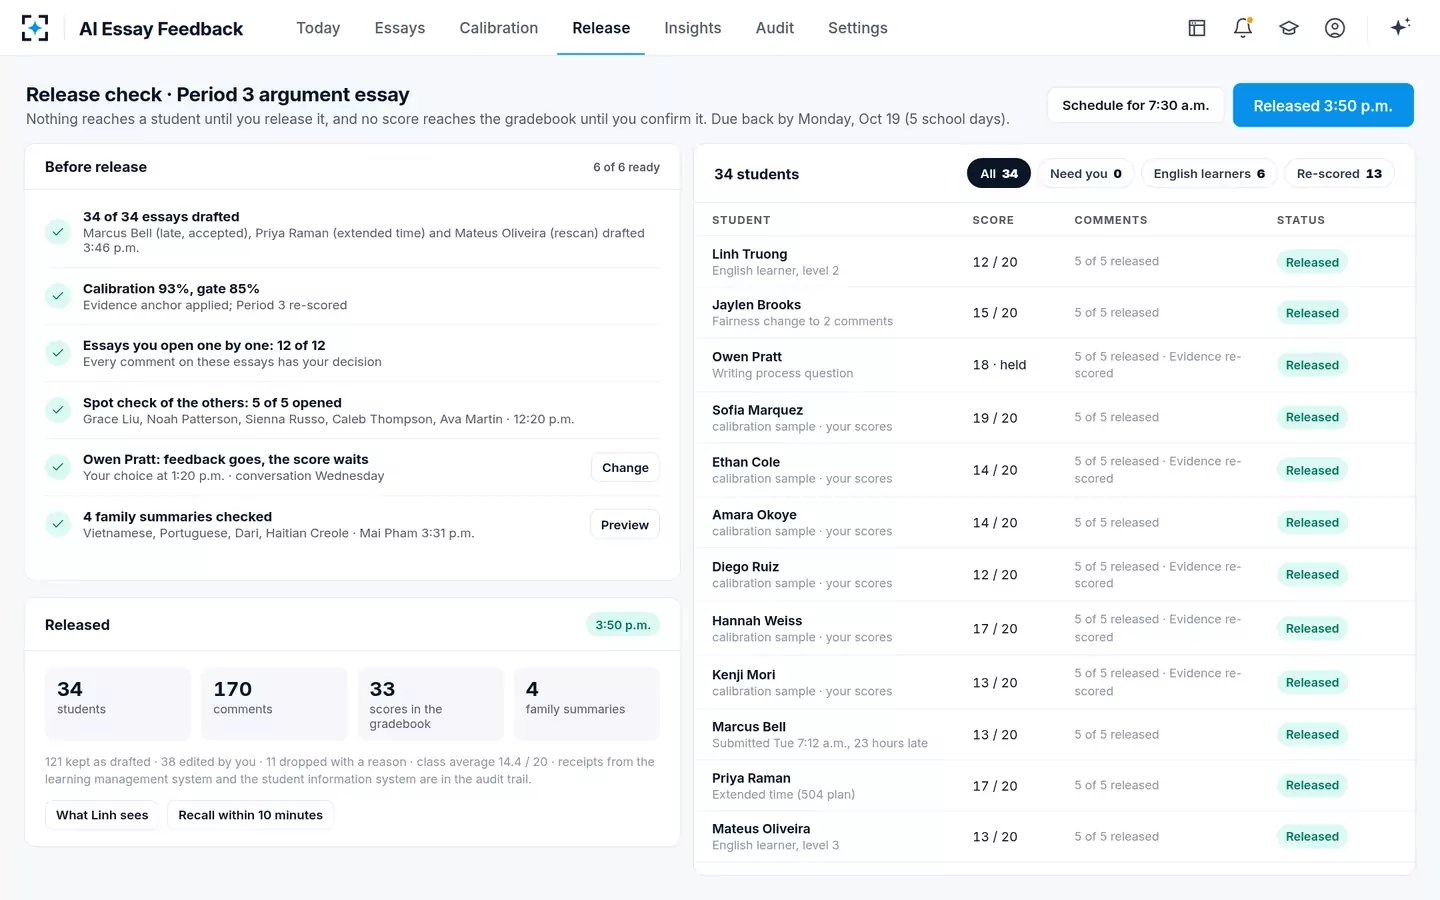Open the layout panel icon in header
Image resolution: width=1440 pixels, height=900 pixels.
[1197, 28]
